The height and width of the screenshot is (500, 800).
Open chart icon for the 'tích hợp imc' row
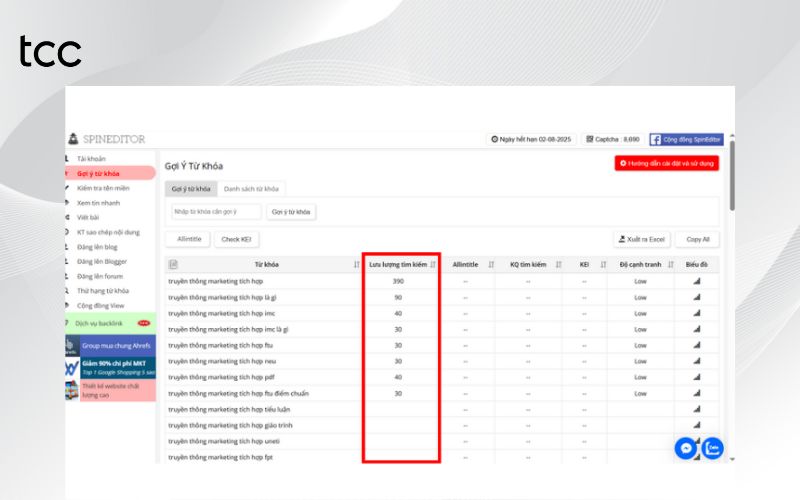click(697, 313)
